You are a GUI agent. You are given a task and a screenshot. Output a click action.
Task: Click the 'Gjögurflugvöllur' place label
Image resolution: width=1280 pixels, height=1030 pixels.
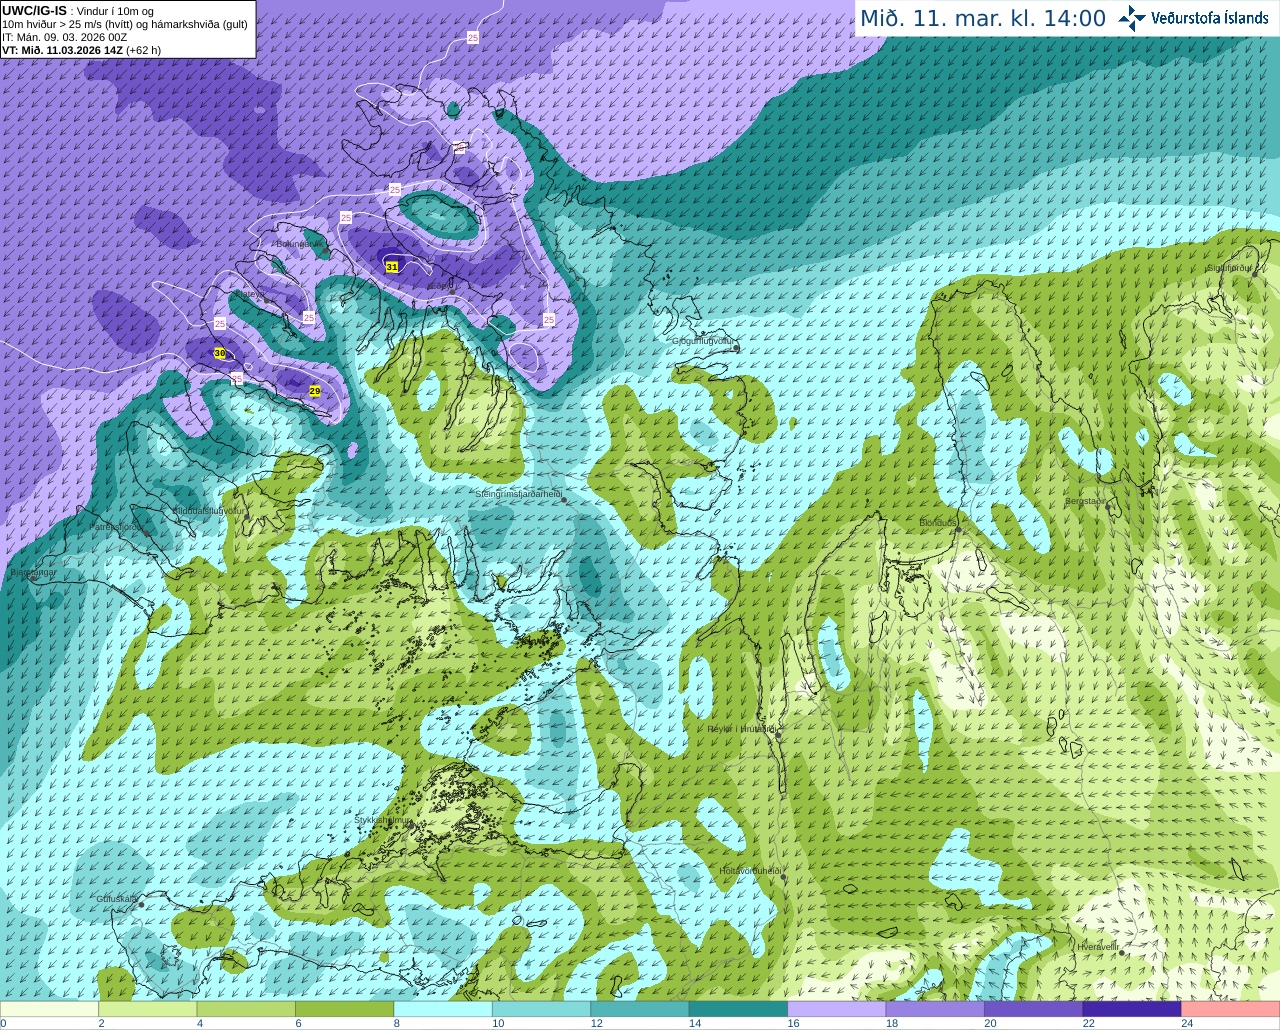coord(703,341)
